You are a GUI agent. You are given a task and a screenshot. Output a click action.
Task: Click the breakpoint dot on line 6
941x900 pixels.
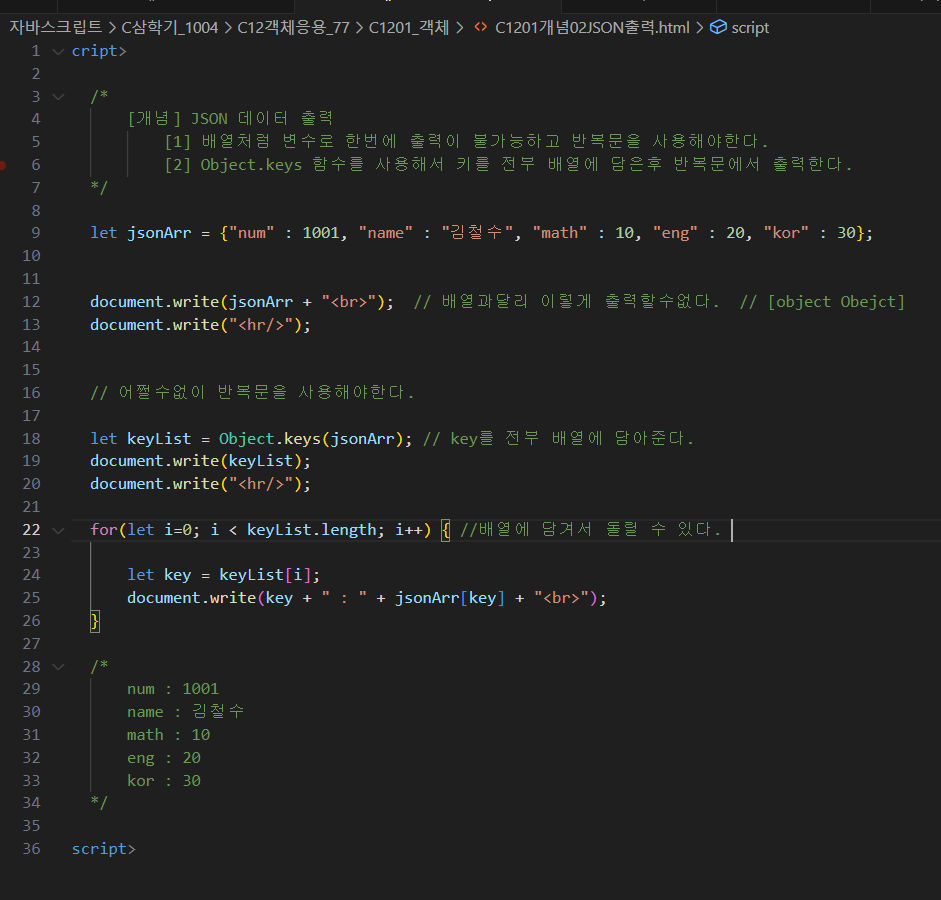pyautogui.click(x=2, y=165)
